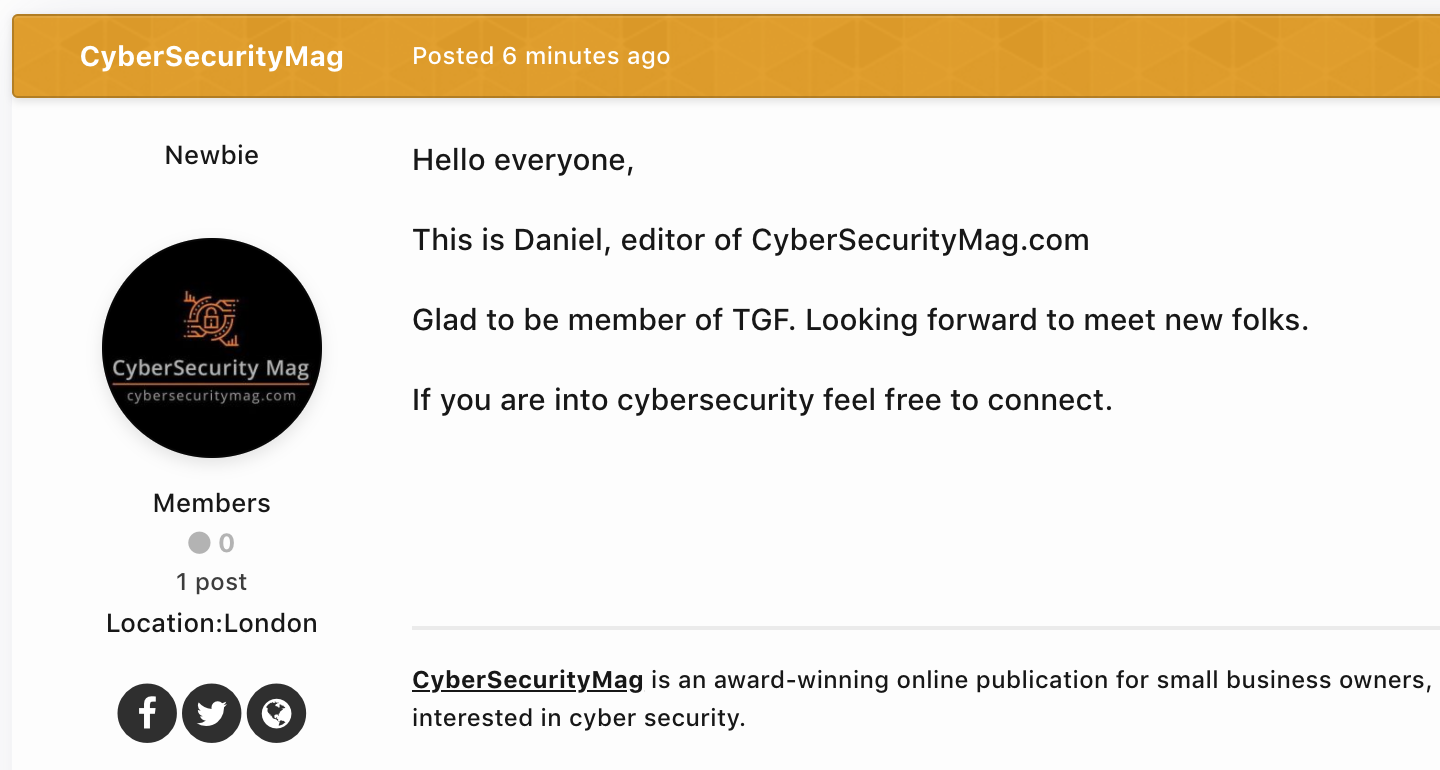Click the gray reputation dot icon
This screenshot has width=1440, height=770.
199,543
